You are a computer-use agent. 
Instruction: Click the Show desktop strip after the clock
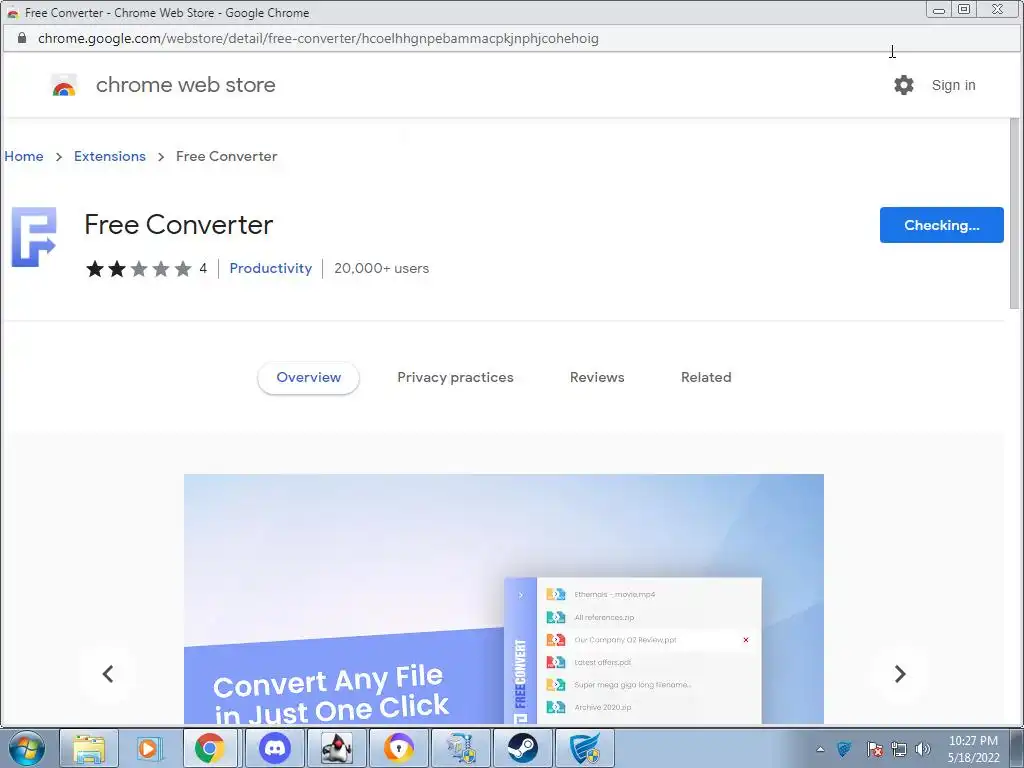point(1016,748)
